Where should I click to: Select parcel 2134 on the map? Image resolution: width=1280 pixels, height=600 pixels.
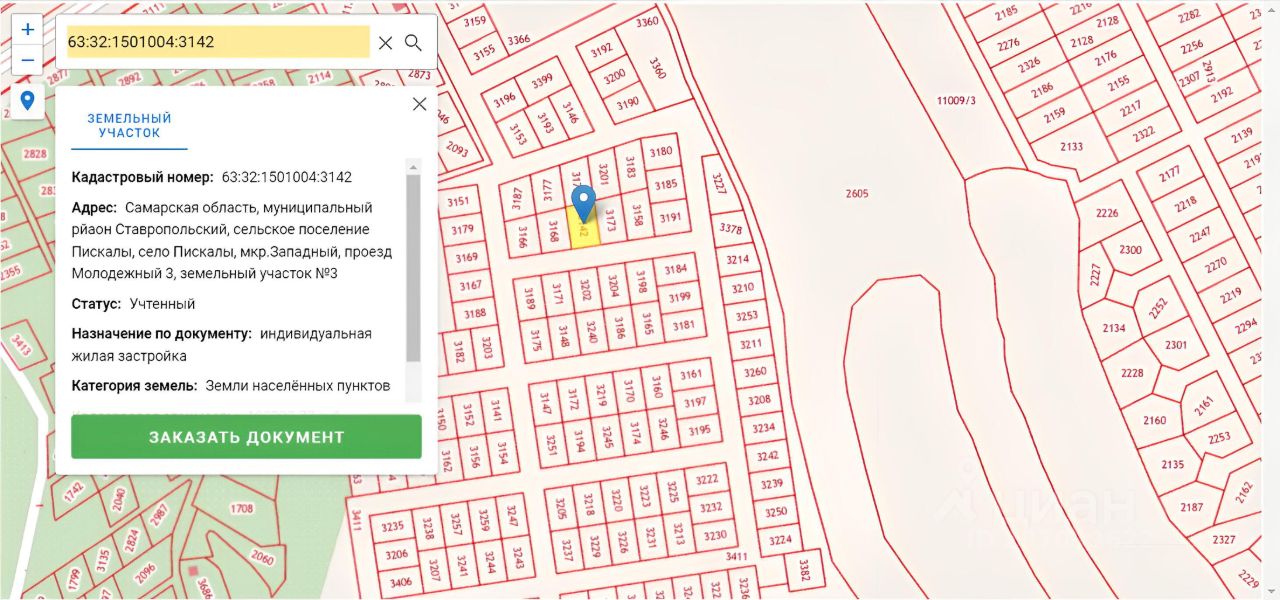(x=1113, y=328)
